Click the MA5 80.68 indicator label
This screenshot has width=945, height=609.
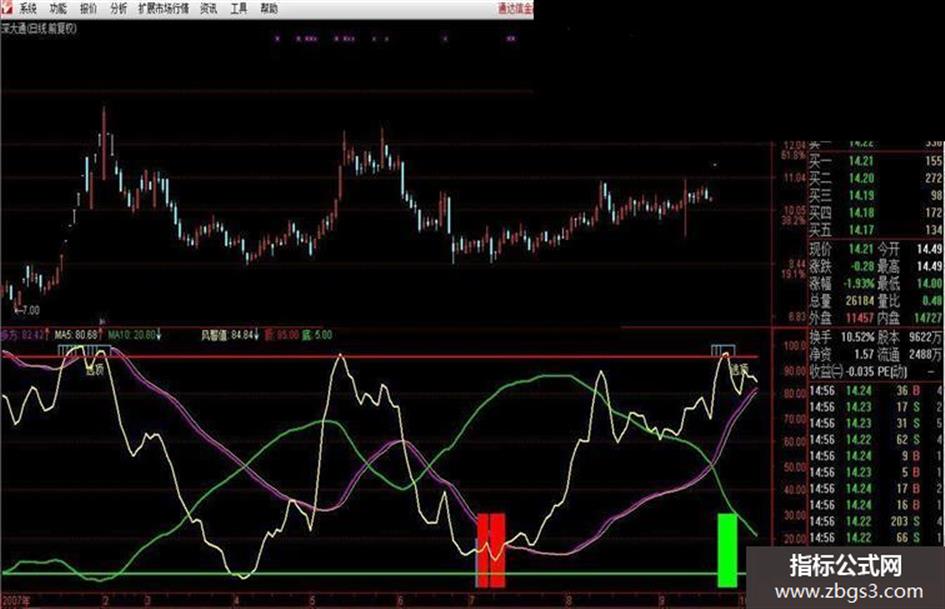[x=76, y=335]
